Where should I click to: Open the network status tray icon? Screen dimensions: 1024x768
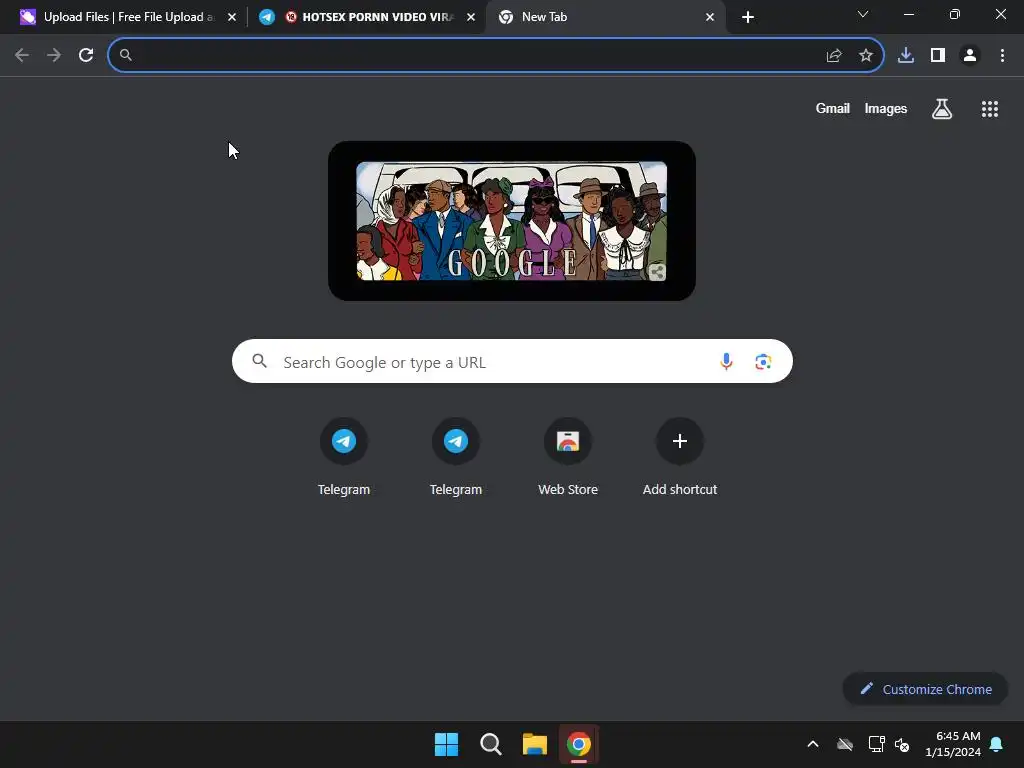876,744
